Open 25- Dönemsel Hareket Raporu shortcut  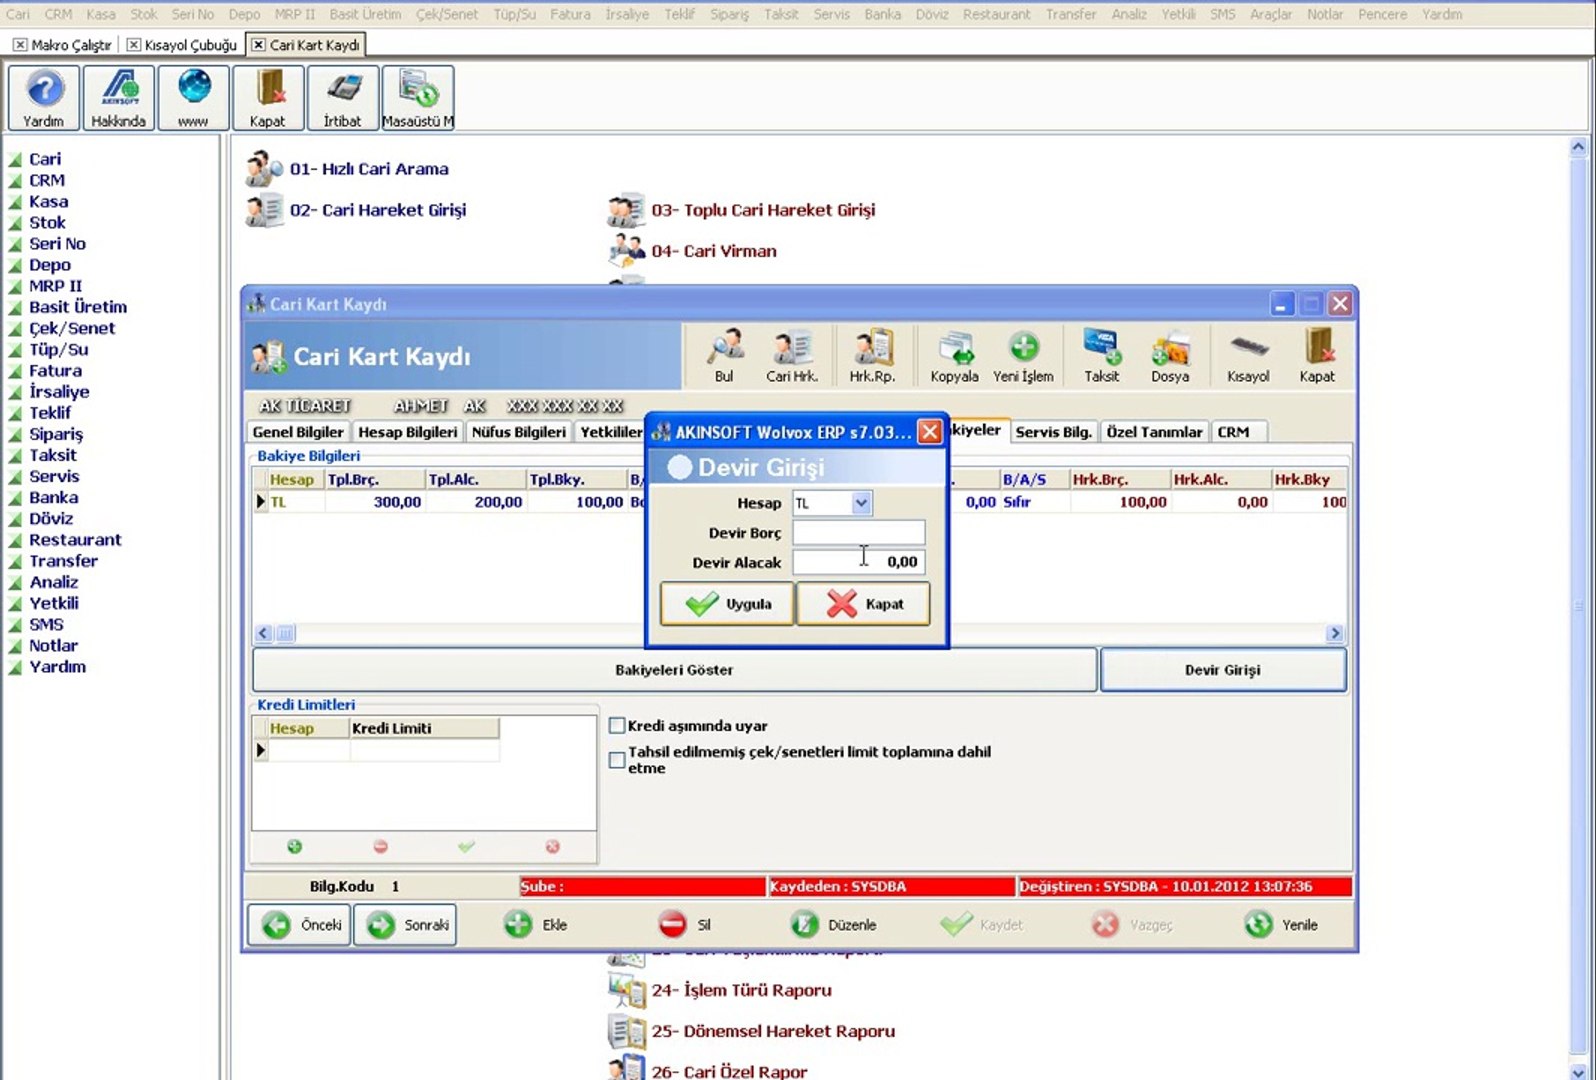(752, 1031)
